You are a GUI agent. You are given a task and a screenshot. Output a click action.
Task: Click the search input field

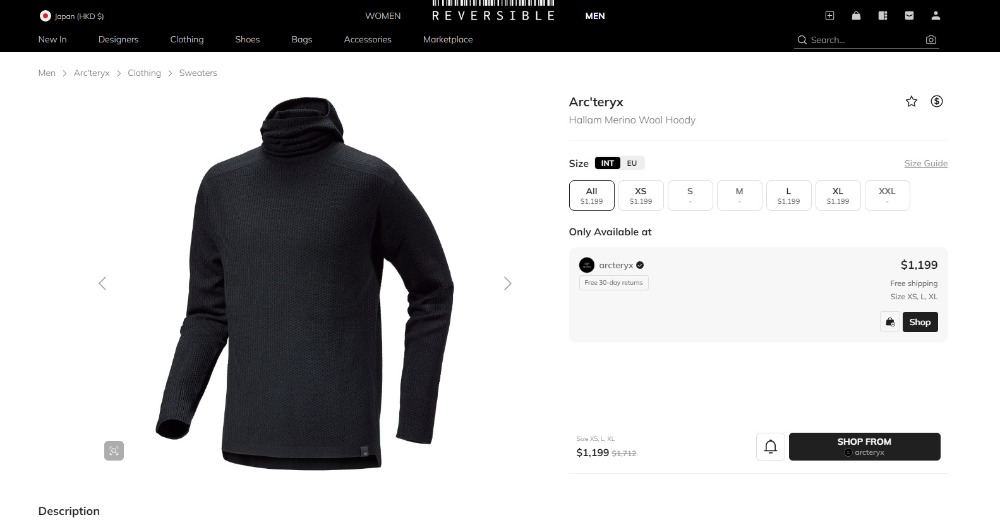pos(860,40)
